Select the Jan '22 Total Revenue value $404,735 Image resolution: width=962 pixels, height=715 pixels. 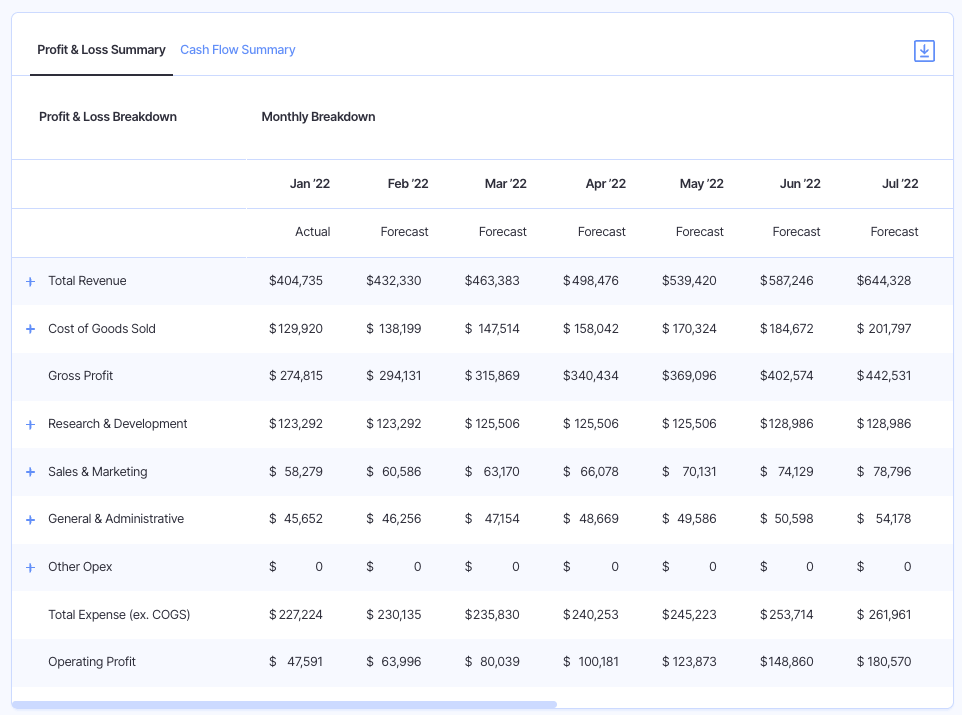coord(296,280)
